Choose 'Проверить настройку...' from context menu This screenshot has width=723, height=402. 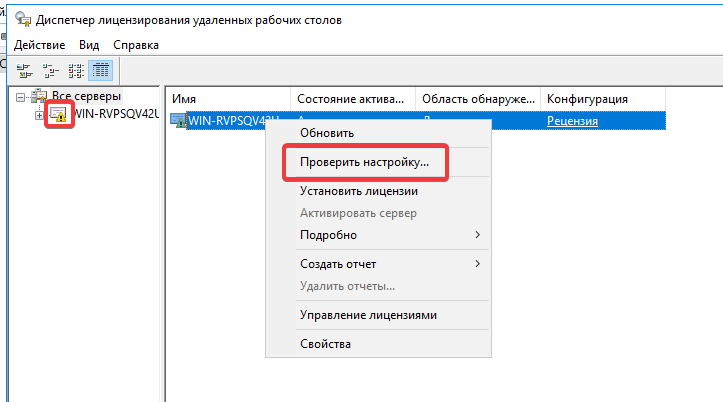tap(364, 161)
